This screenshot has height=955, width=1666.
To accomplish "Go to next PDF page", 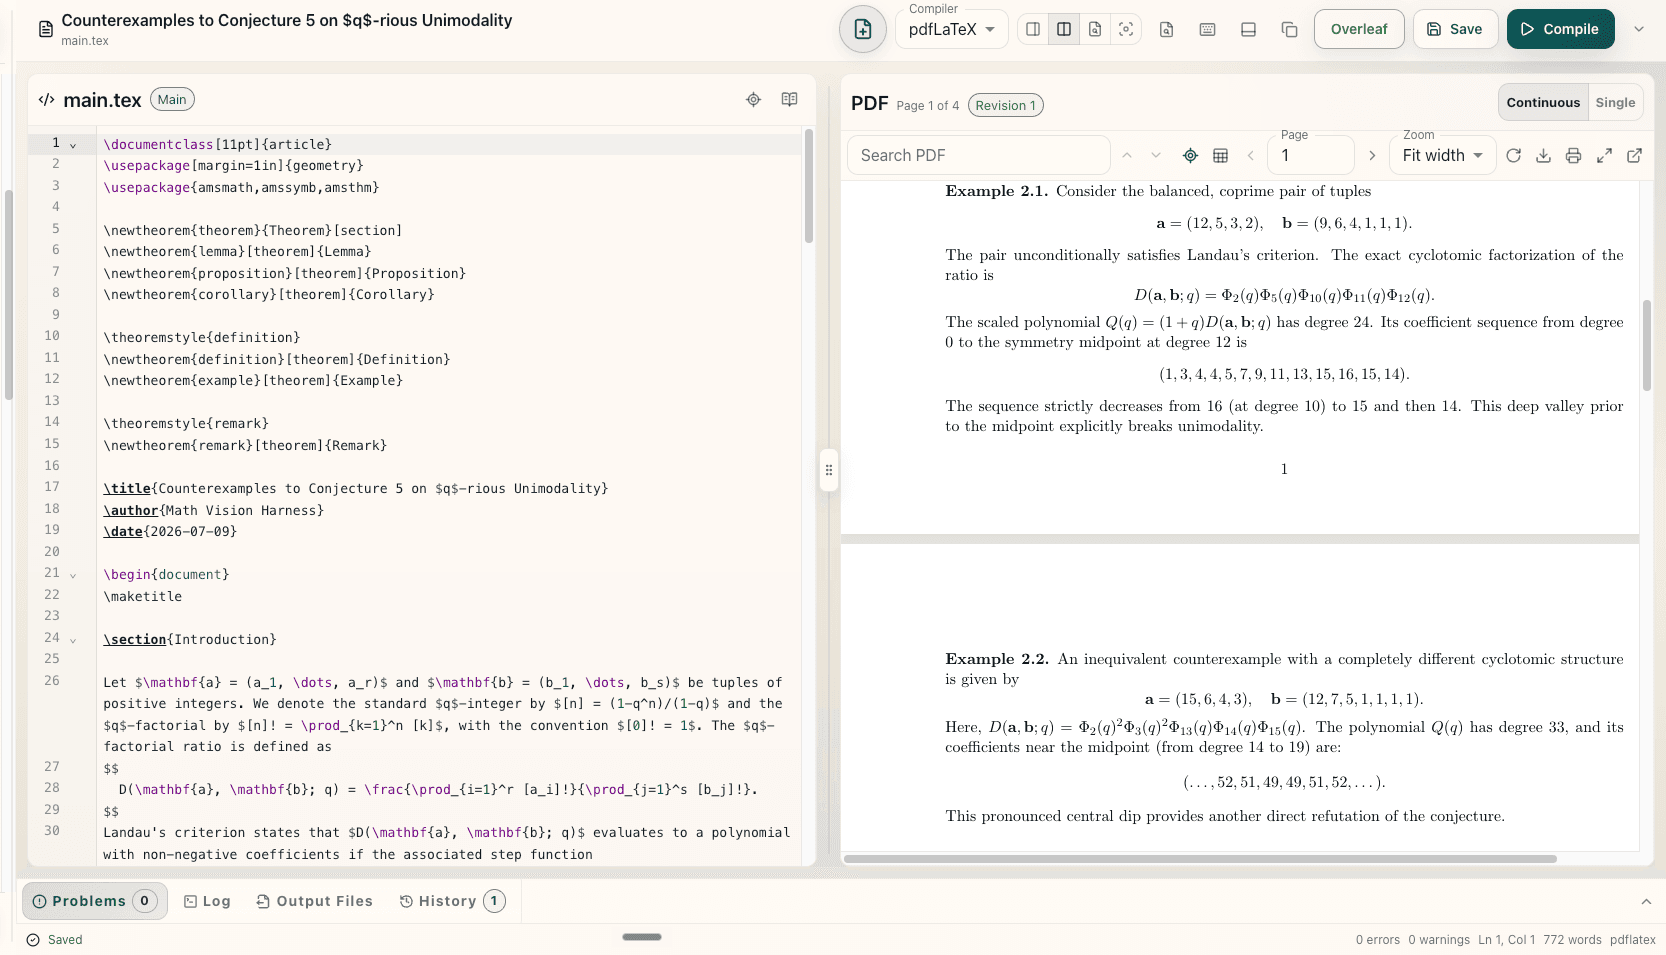I will pos(1372,155).
